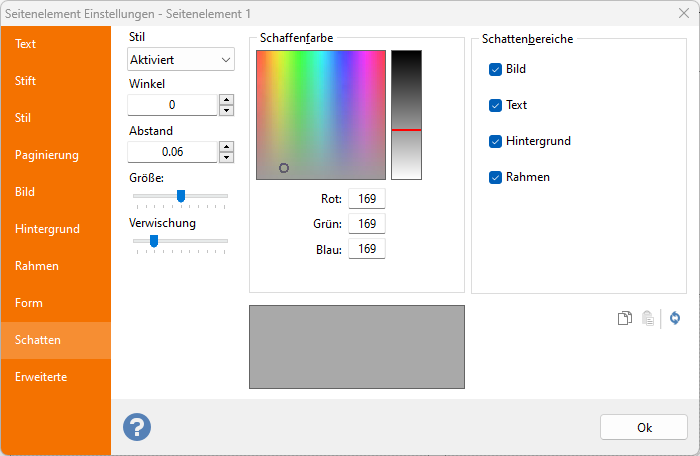Screen dimensions: 700x456
Task: Uncheck the Text shadow area checkbox
Action: [495, 106]
